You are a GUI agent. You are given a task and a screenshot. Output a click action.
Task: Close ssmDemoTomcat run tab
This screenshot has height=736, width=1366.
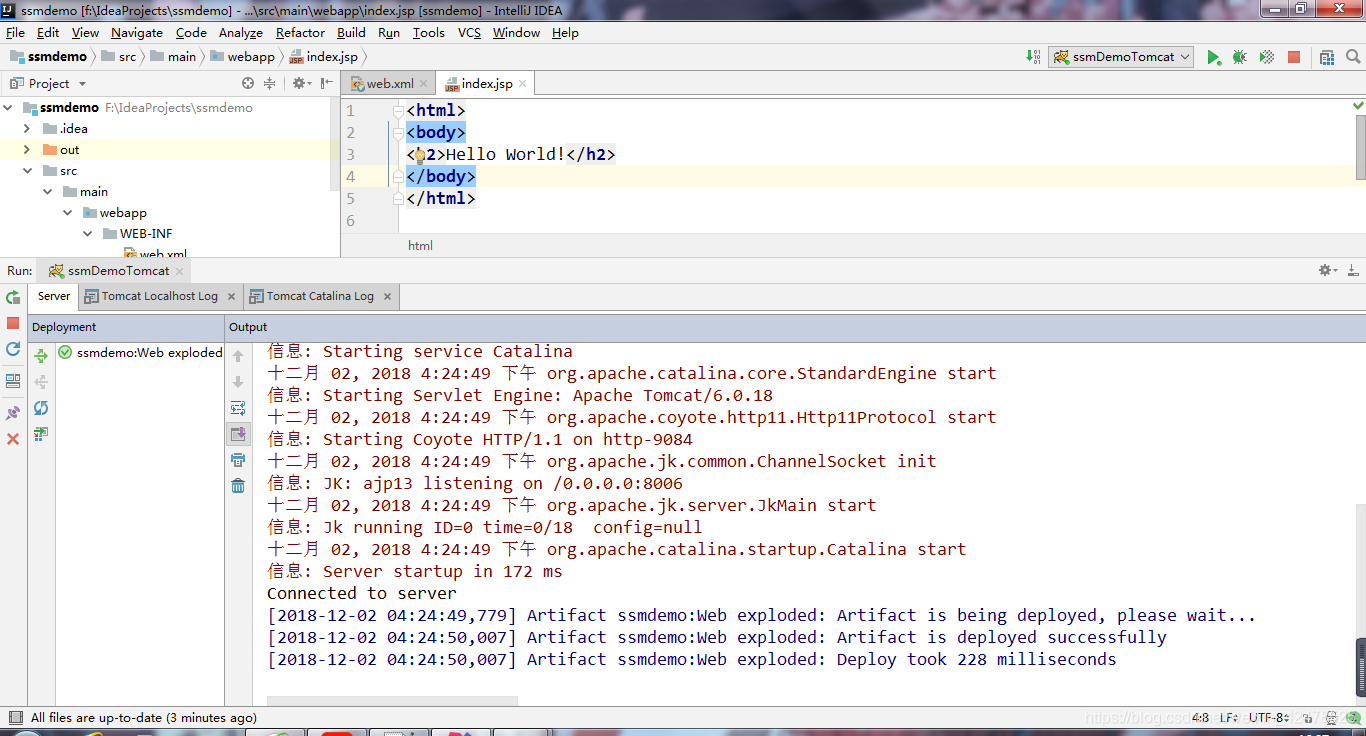tap(180, 271)
